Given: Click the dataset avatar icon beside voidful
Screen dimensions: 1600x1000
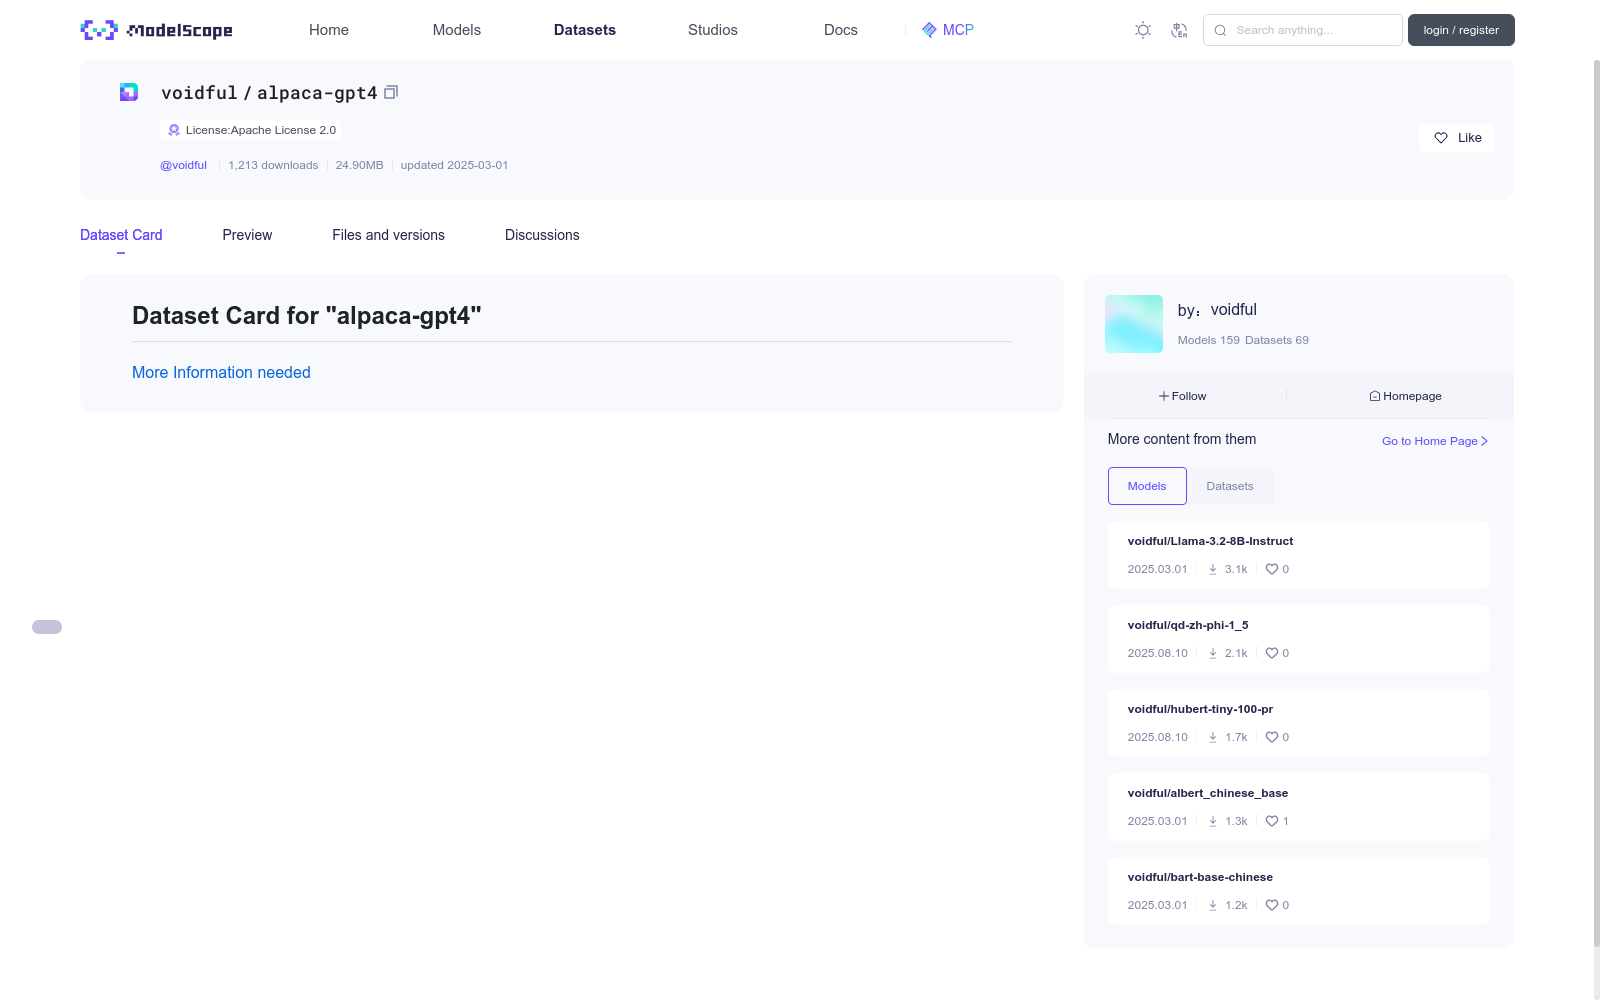Looking at the screenshot, I should (129, 92).
